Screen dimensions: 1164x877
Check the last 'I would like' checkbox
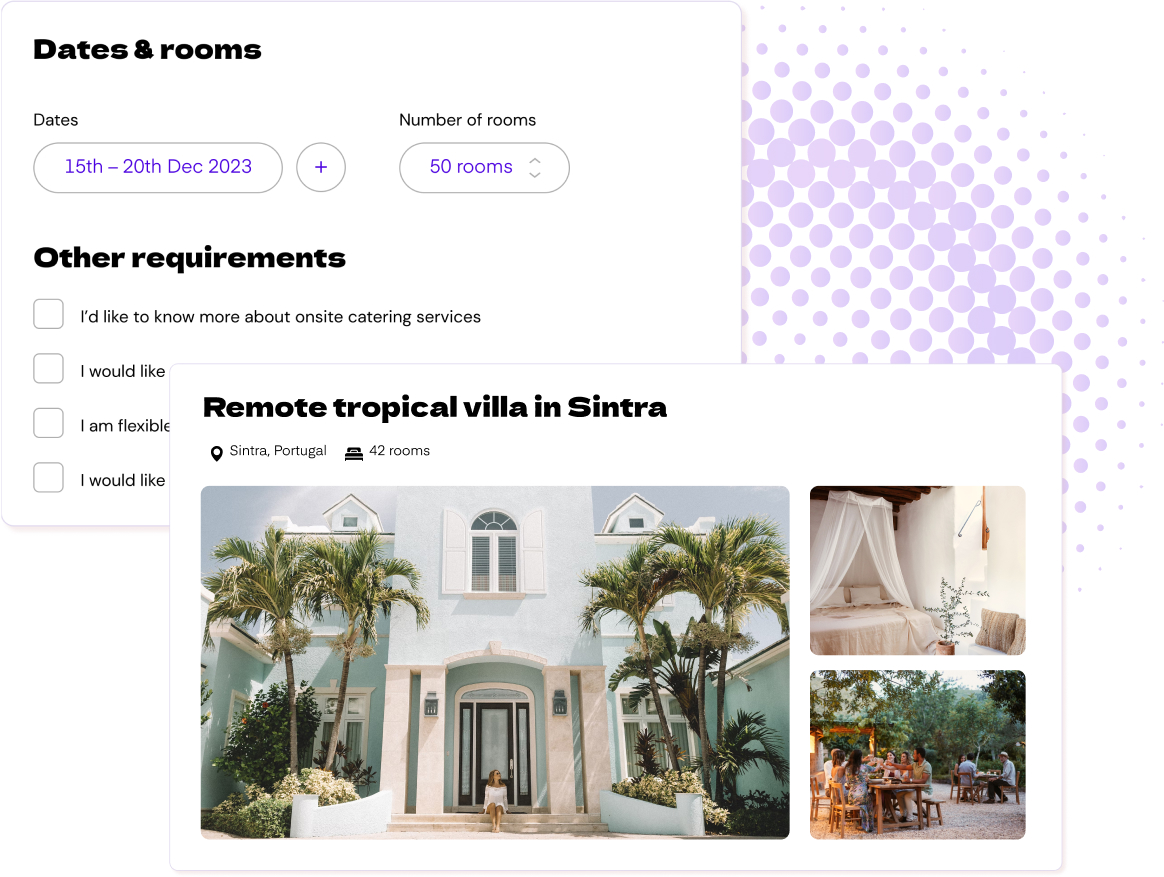48,477
